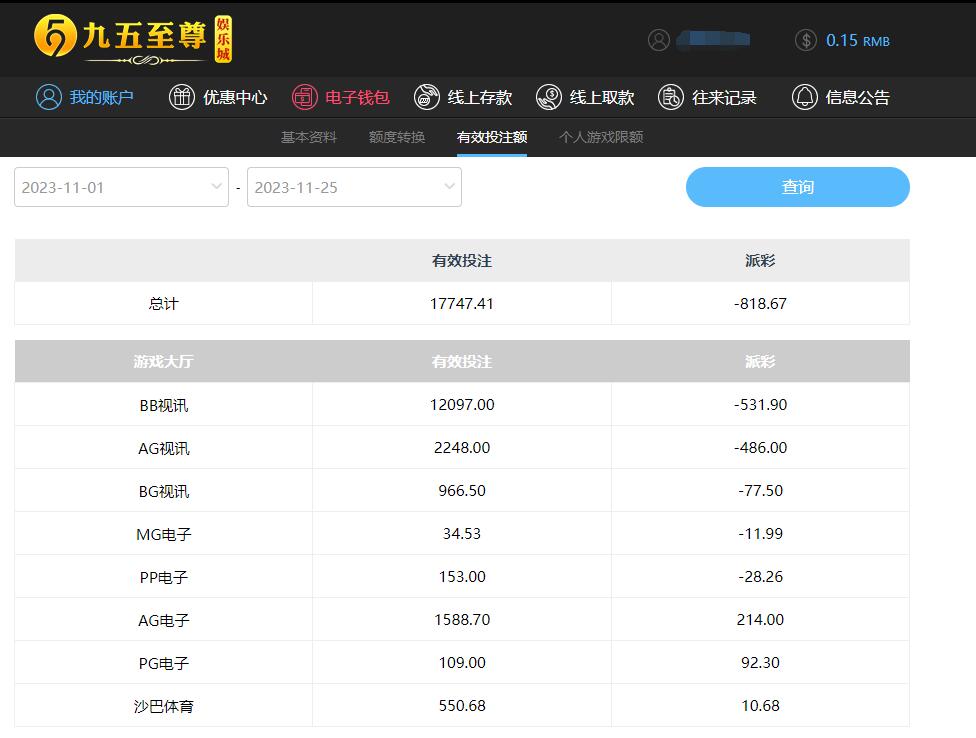Switch to 基本资料 tab
Screen dimensions: 976x738
tap(309, 137)
